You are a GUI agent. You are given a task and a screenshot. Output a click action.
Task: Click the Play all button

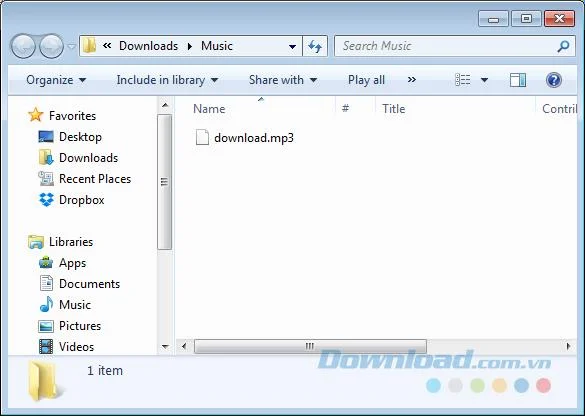point(366,80)
